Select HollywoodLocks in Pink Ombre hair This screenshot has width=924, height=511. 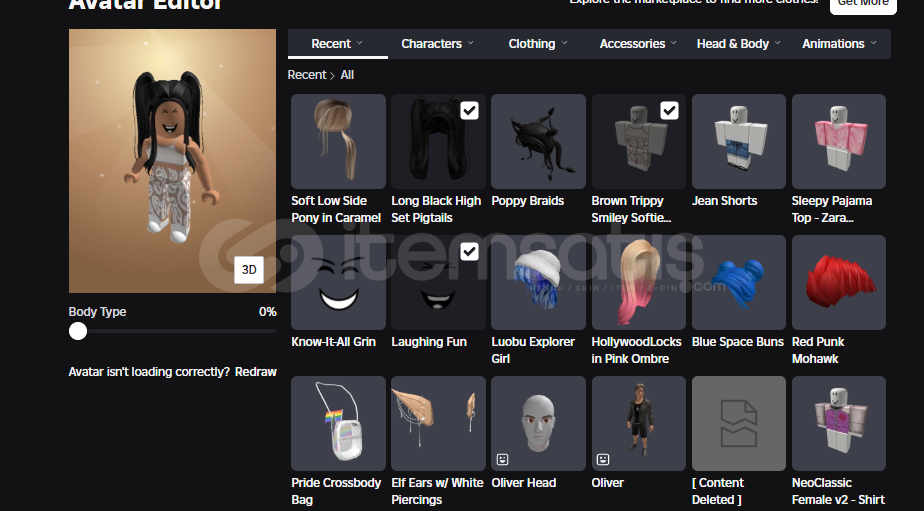(639, 282)
